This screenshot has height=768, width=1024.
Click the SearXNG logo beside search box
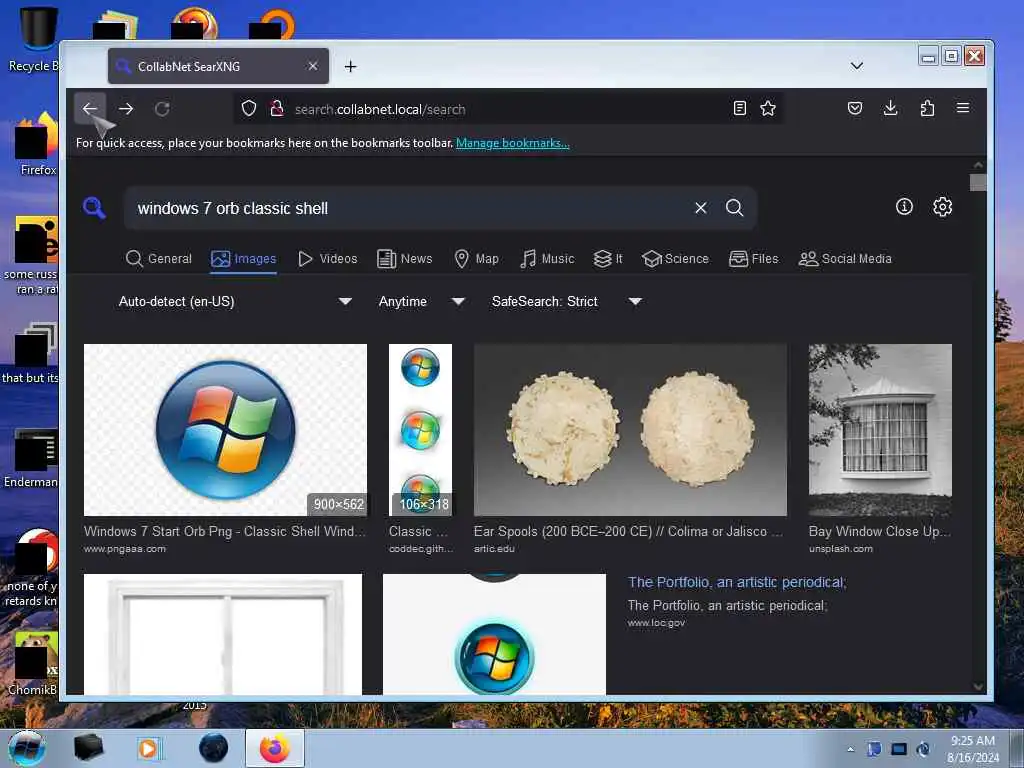click(x=94, y=208)
